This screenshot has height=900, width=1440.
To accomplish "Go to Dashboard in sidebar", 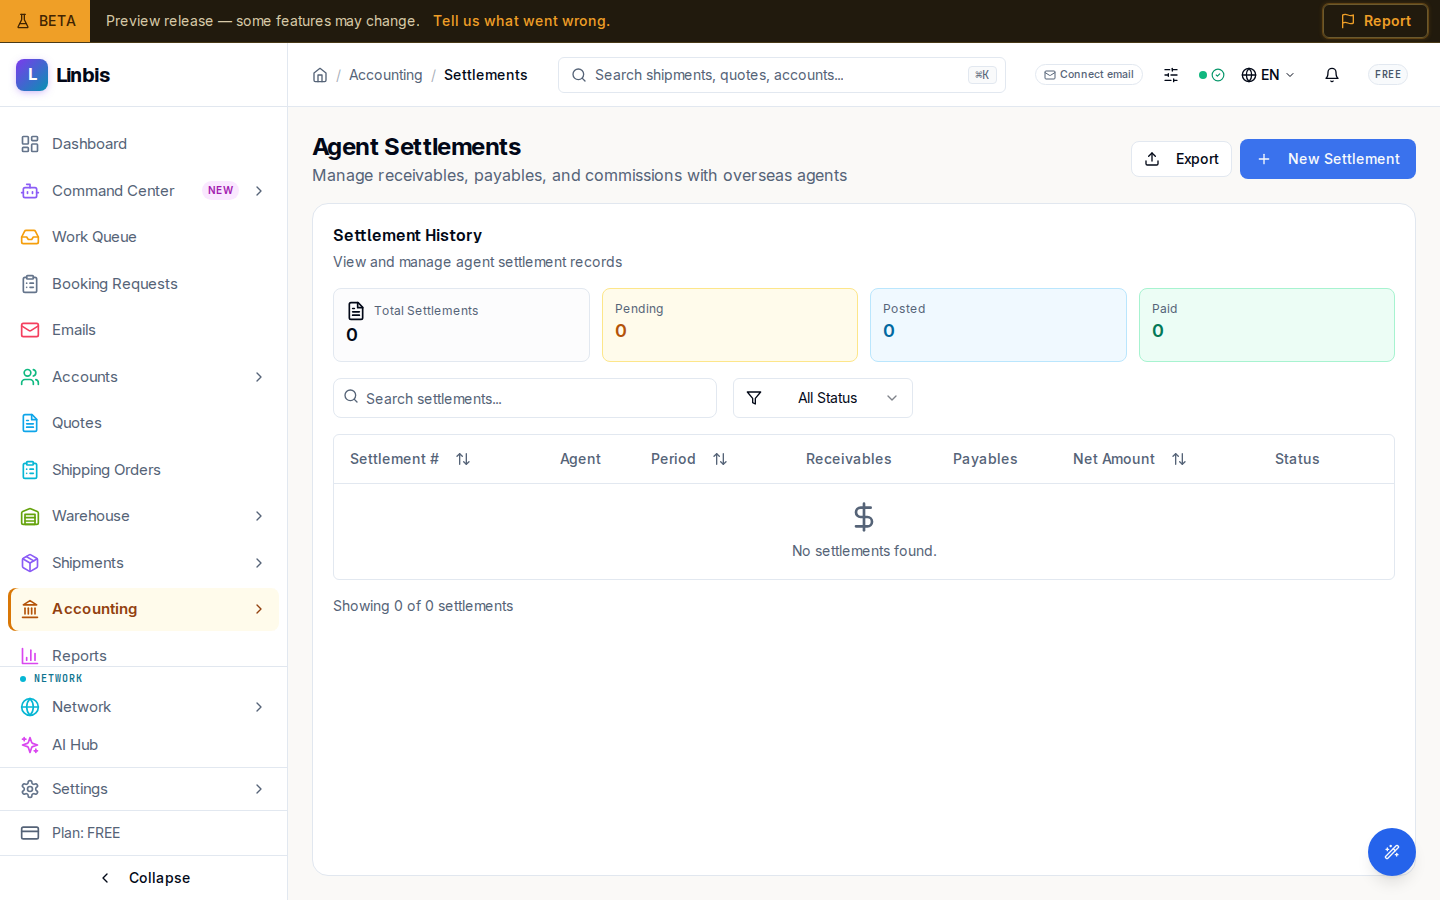I will (144, 144).
